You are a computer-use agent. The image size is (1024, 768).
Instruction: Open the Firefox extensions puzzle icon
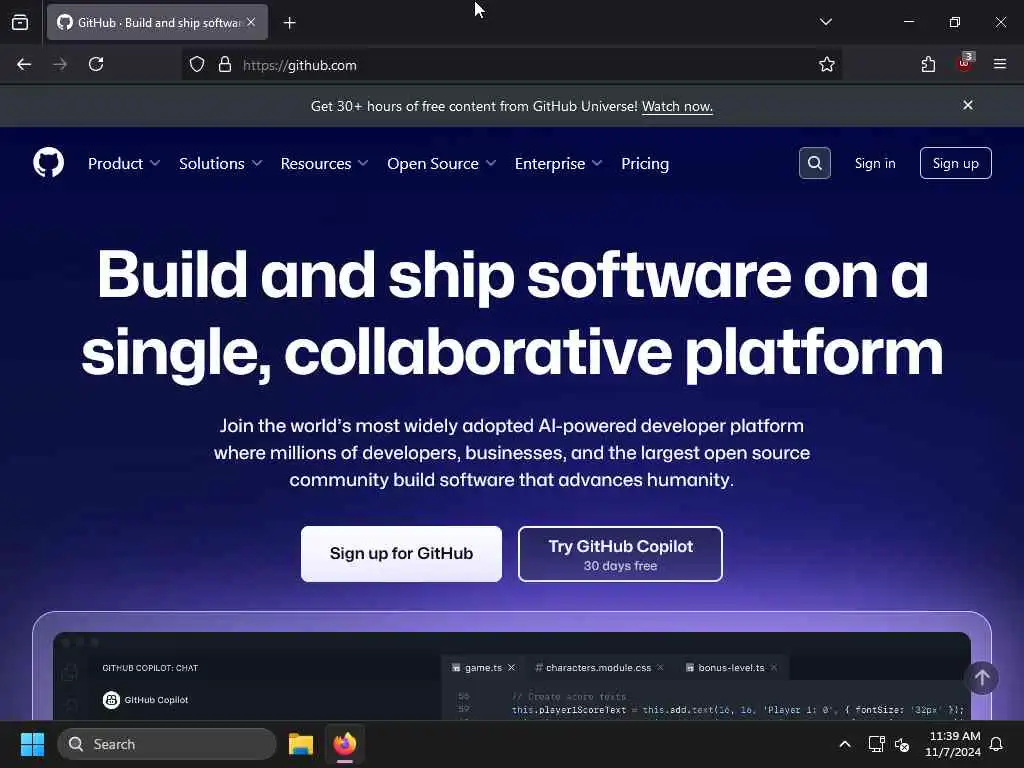[928, 65]
